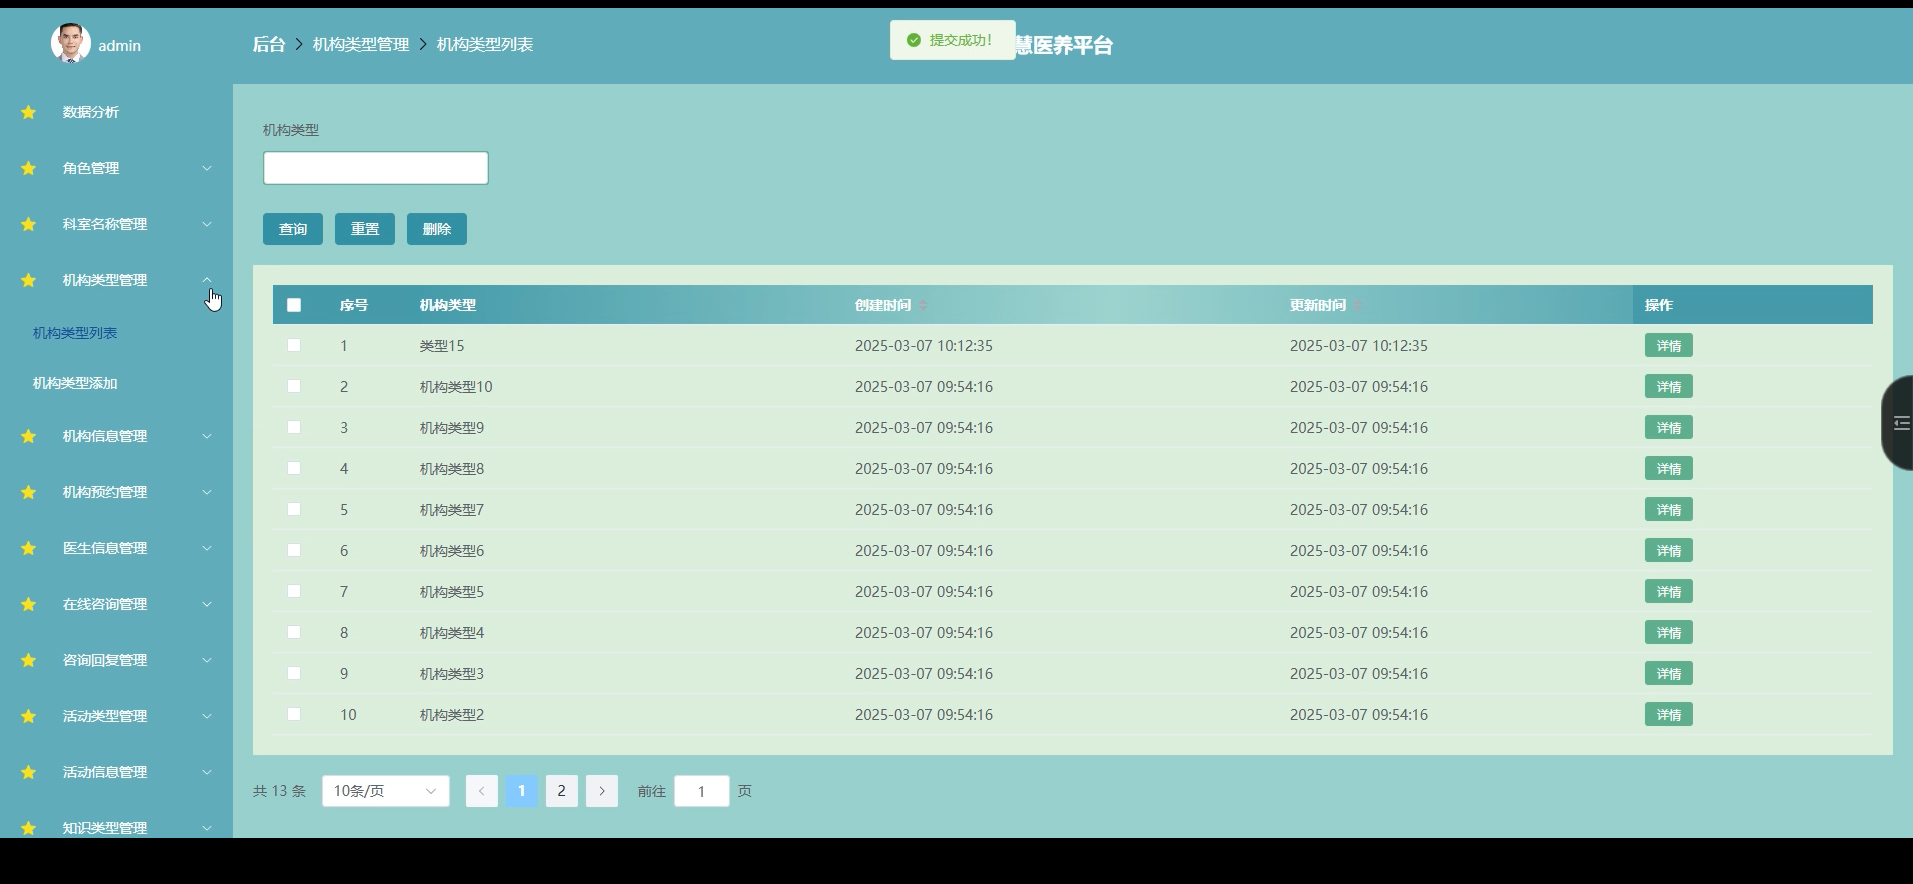Screen dimensions: 1913x884
Task: Click the 后台 breadcrumb link
Action: click(x=269, y=44)
